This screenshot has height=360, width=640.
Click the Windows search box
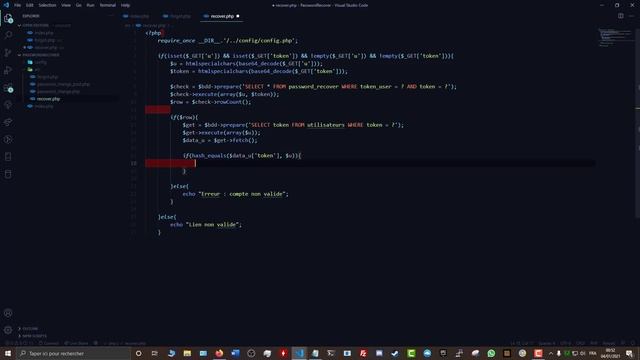point(73,353)
